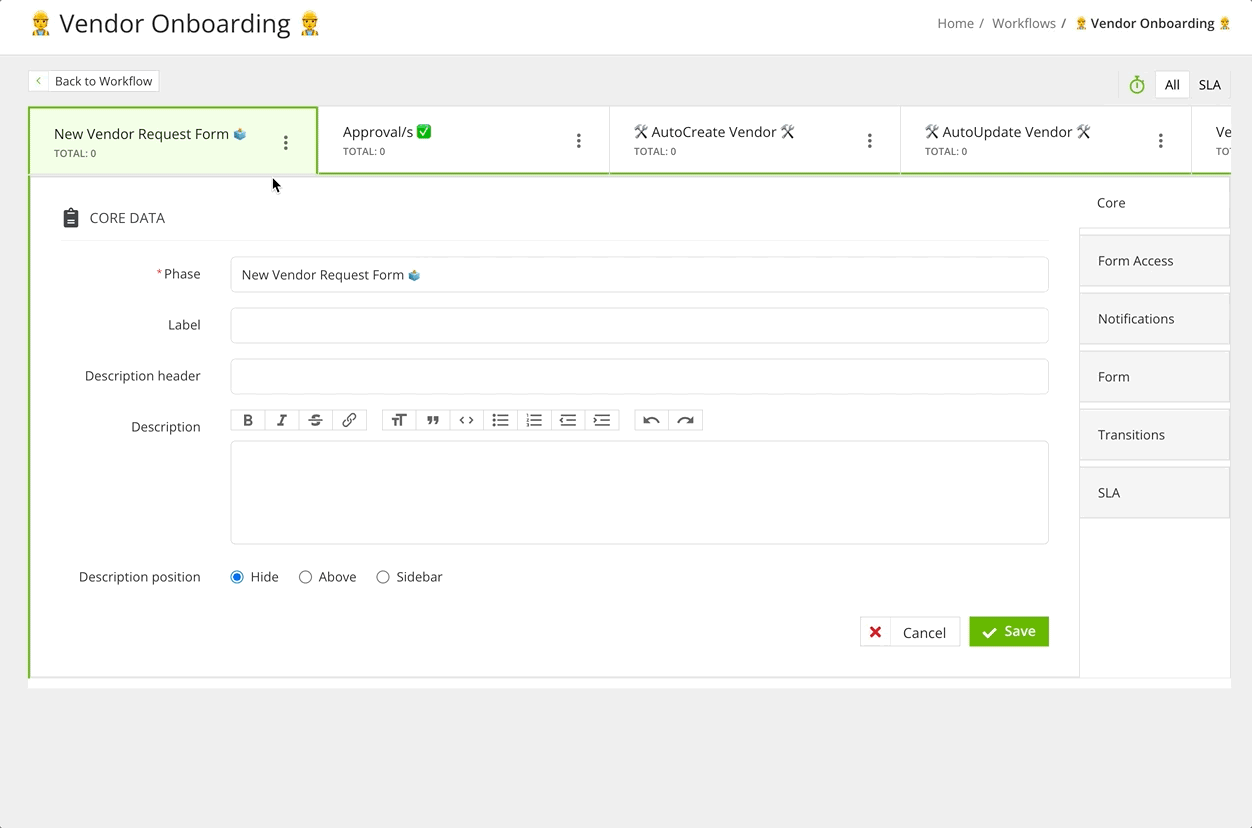Insert a blockquote in the description

click(433, 420)
